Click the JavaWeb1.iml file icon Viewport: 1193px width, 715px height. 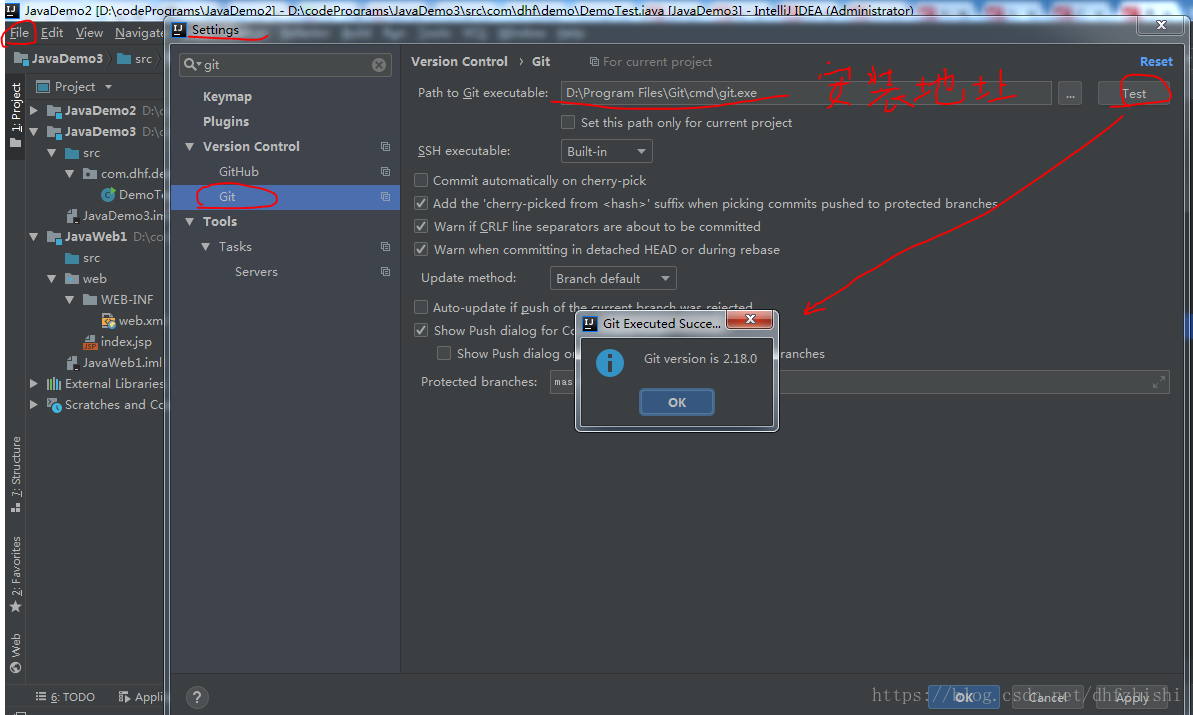pos(72,363)
